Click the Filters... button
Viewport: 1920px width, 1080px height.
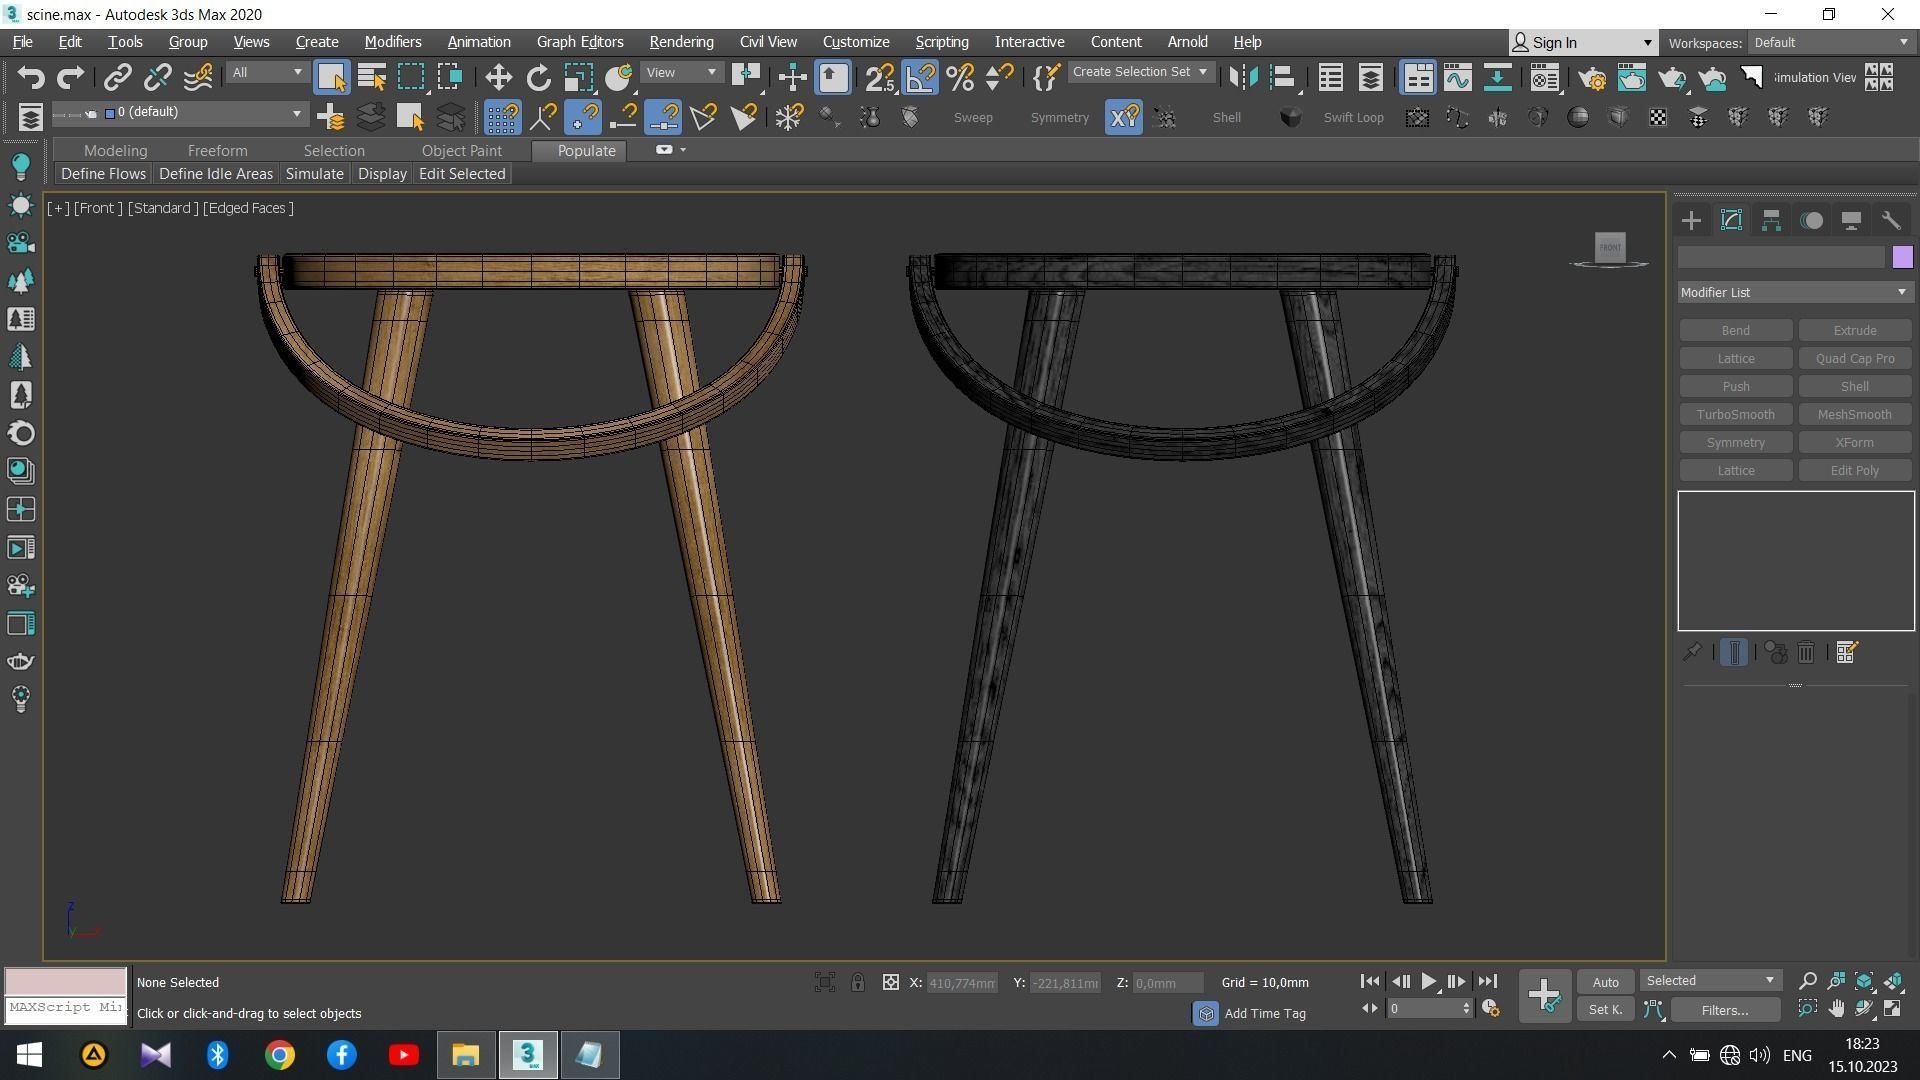tap(1724, 1010)
